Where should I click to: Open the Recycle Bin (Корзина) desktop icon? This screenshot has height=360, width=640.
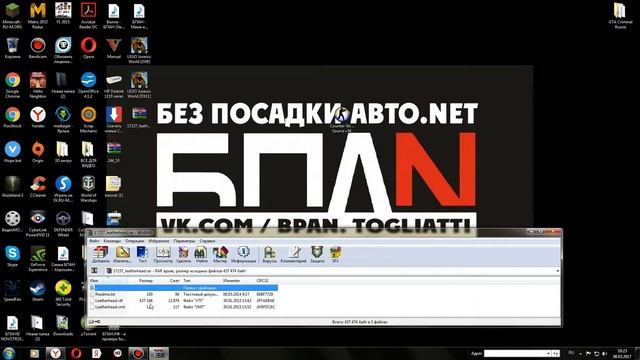click(x=12, y=48)
